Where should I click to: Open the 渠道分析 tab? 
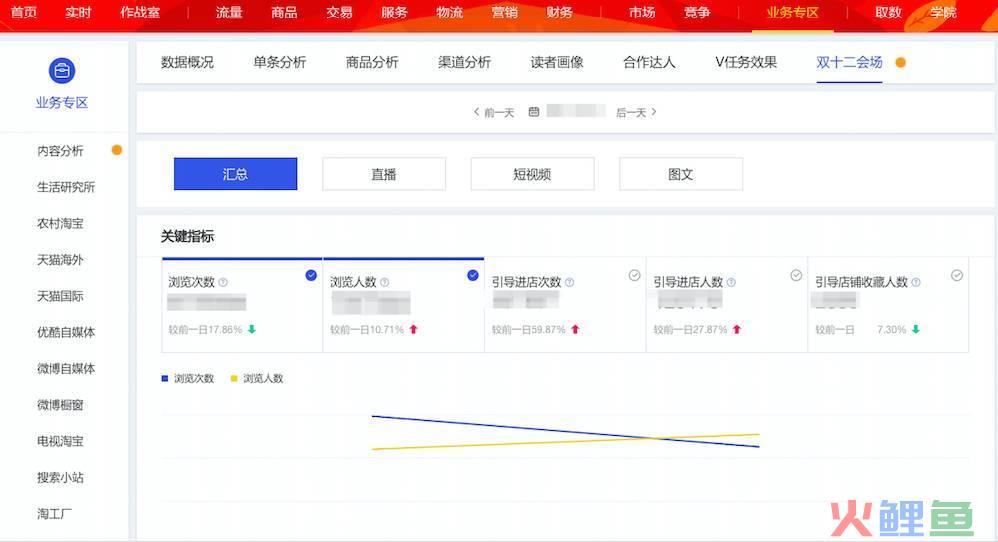pos(465,62)
